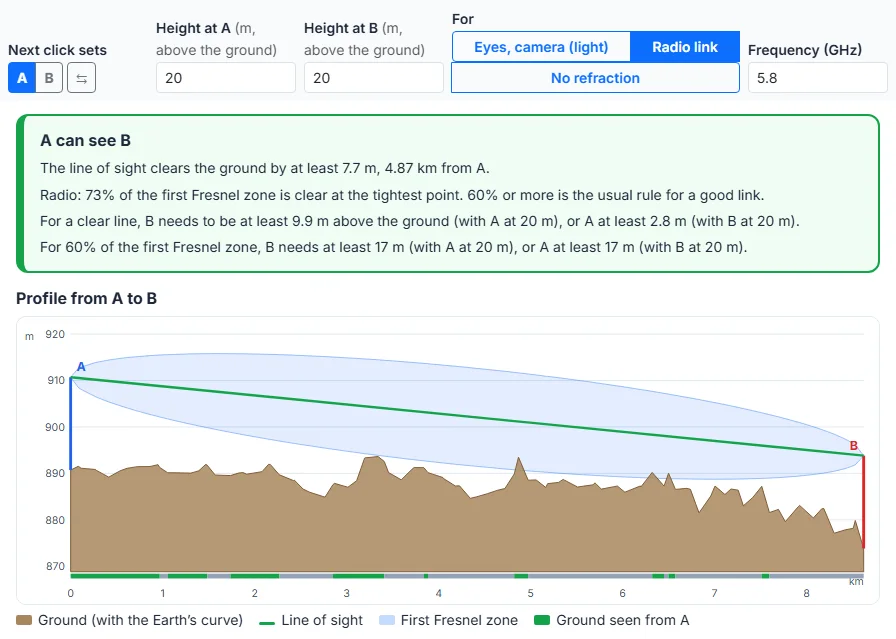This screenshot has height=639, width=896.
Task: Click the blue A marker on profile
Action: [x=81, y=367]
